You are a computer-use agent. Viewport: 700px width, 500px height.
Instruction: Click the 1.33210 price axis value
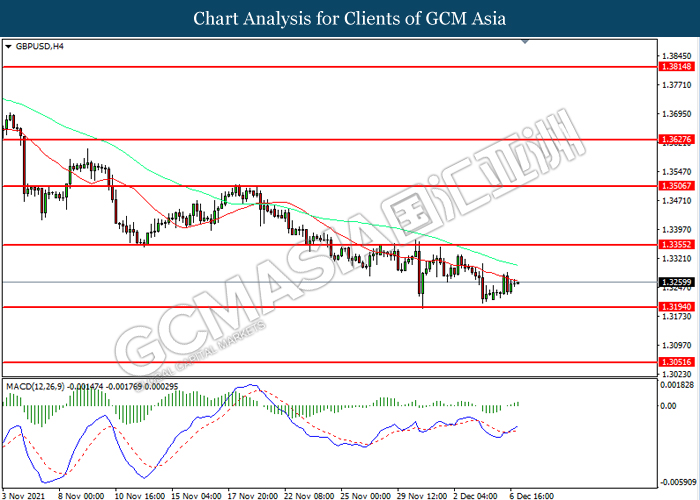(677, 258)
